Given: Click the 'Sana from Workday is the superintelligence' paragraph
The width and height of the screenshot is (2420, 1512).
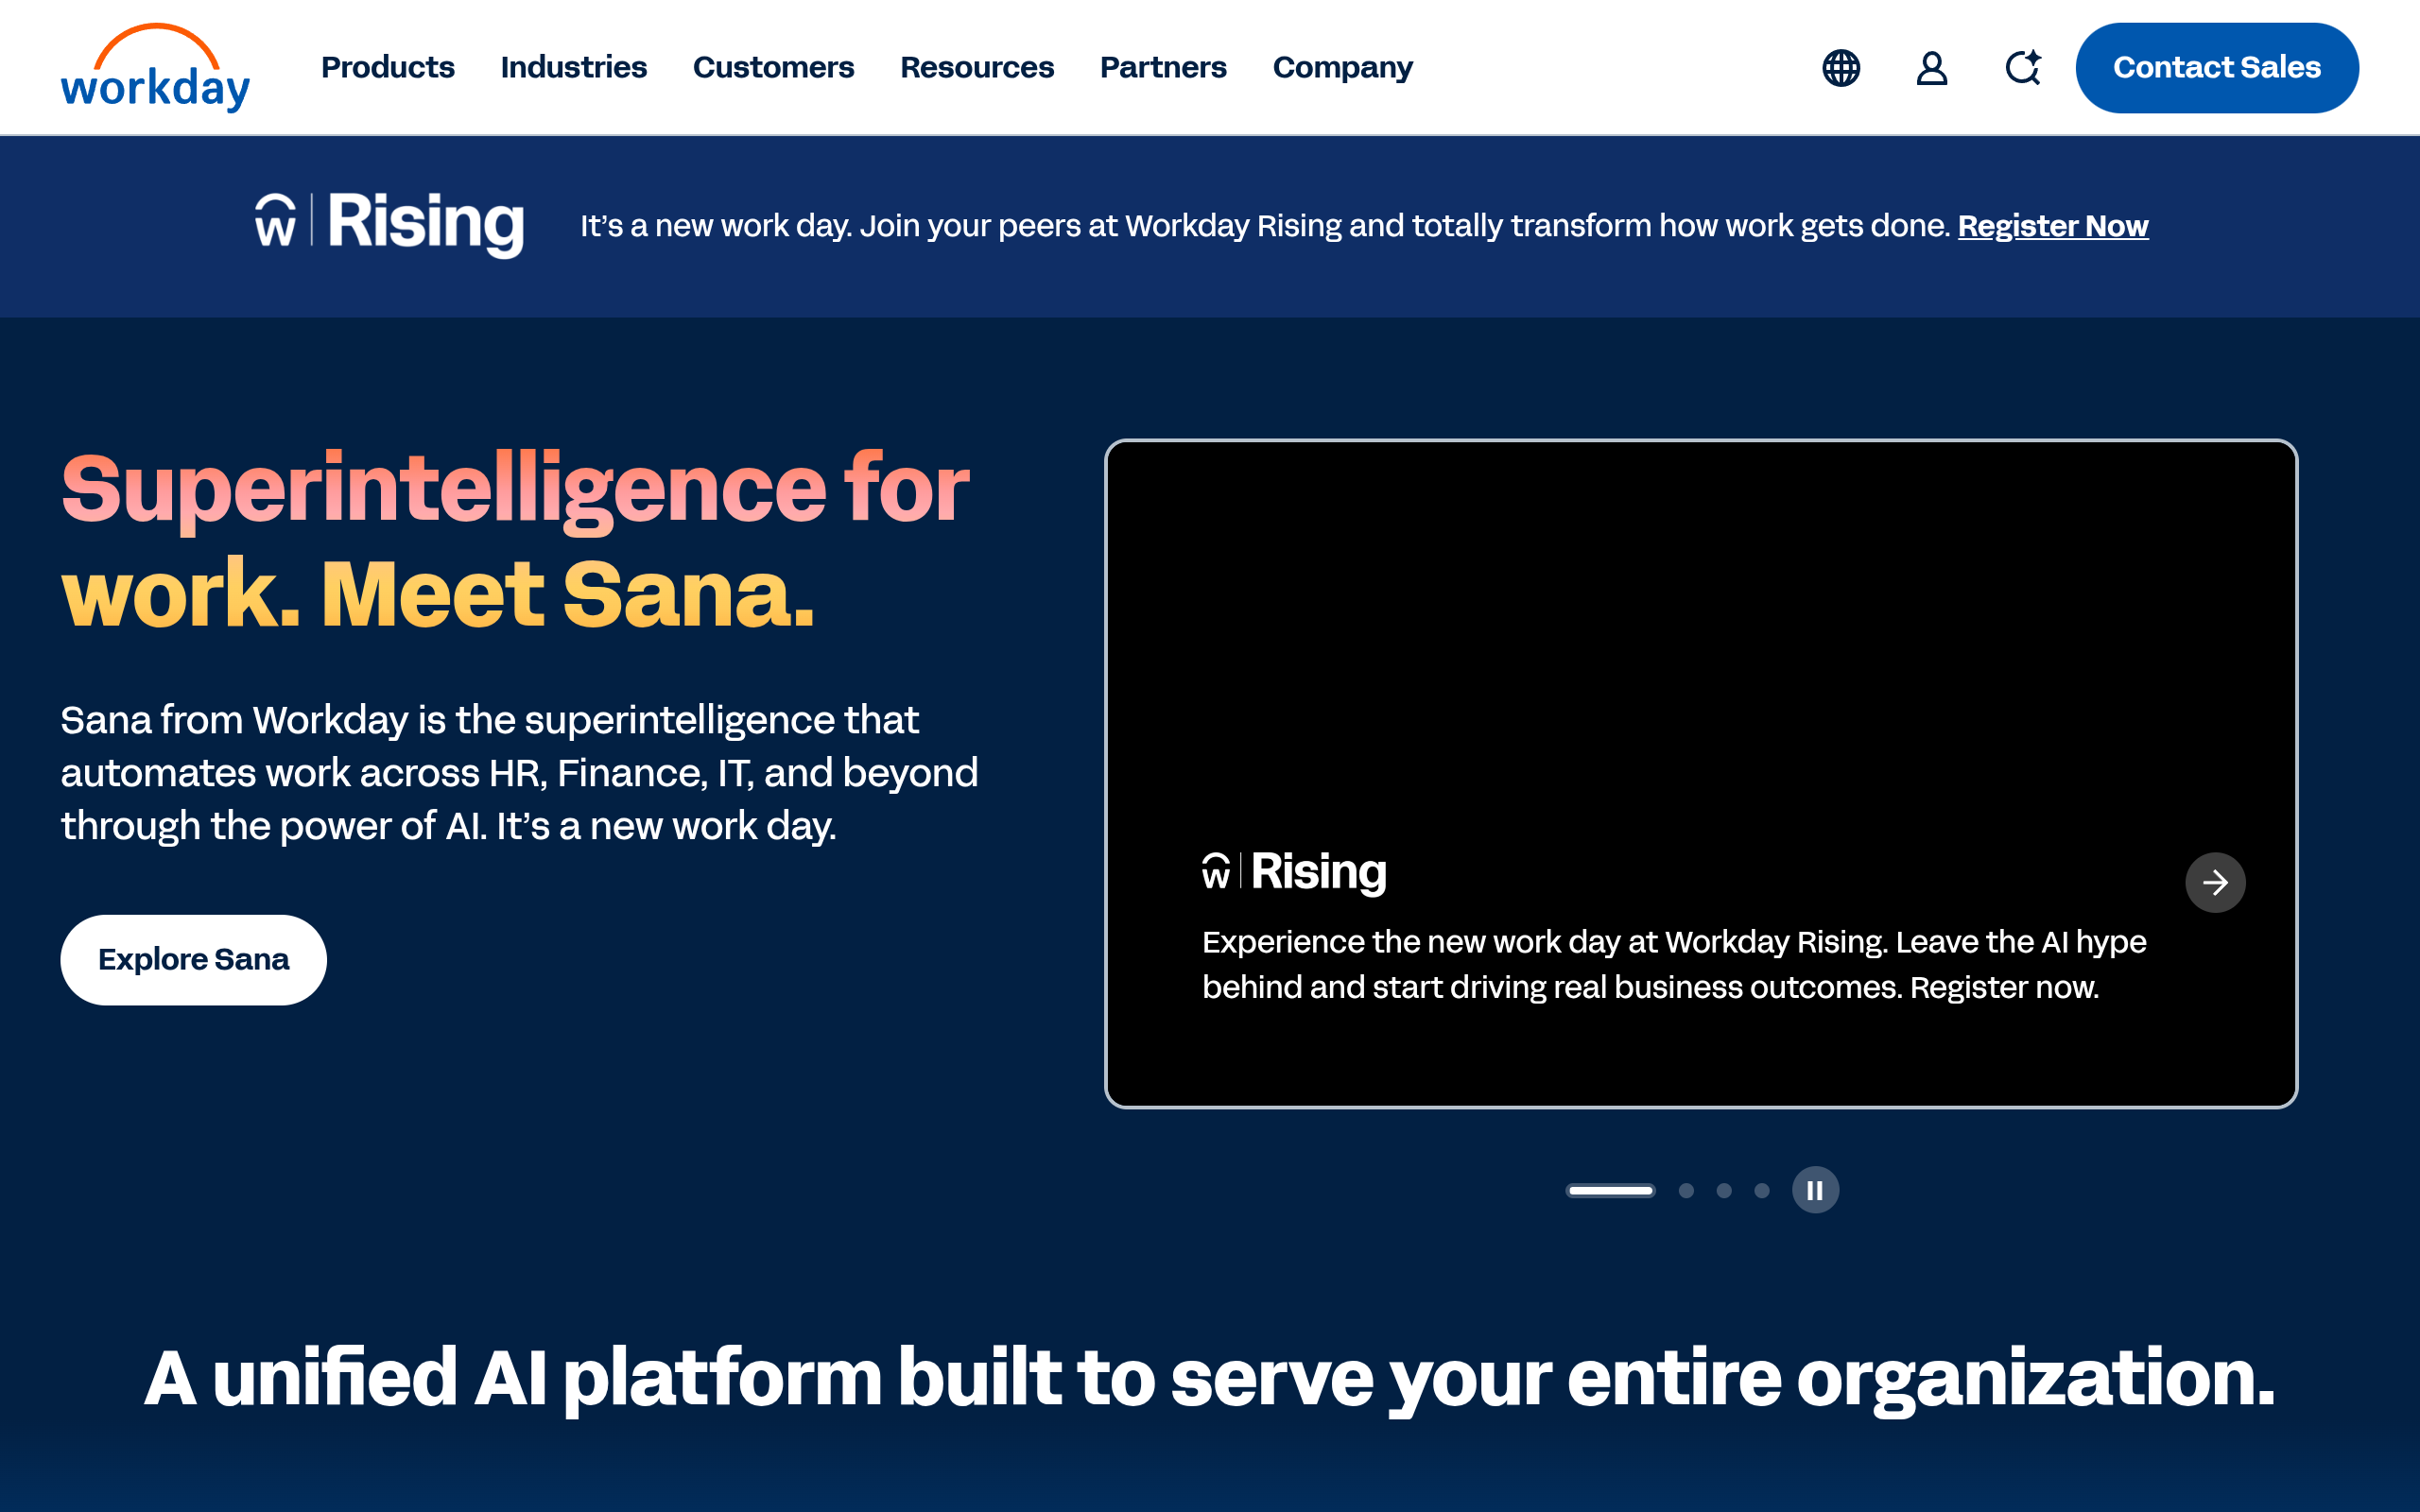Looking at the screenshot, I should [x=519, y=773].
